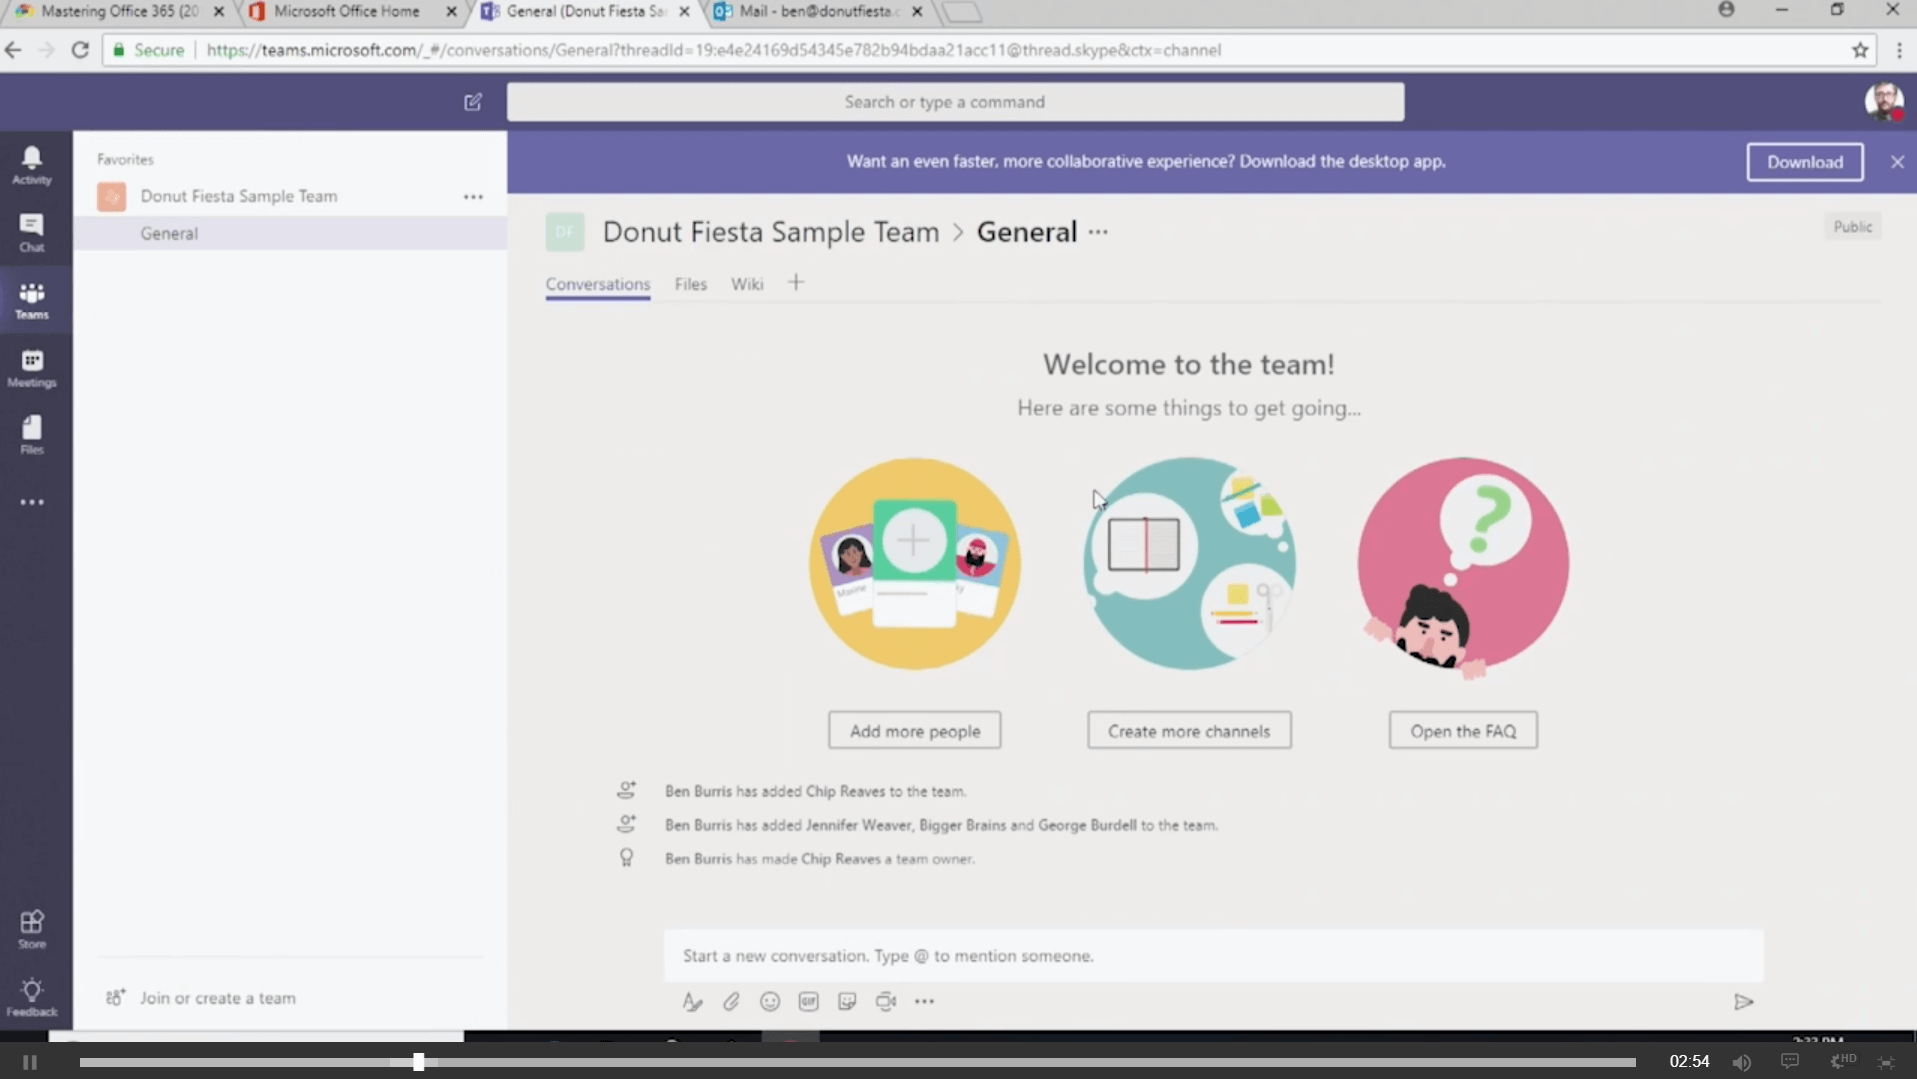Switch to the Files tab
This screenshot has width=1917, height=1079.
click(x=690, y=284)
